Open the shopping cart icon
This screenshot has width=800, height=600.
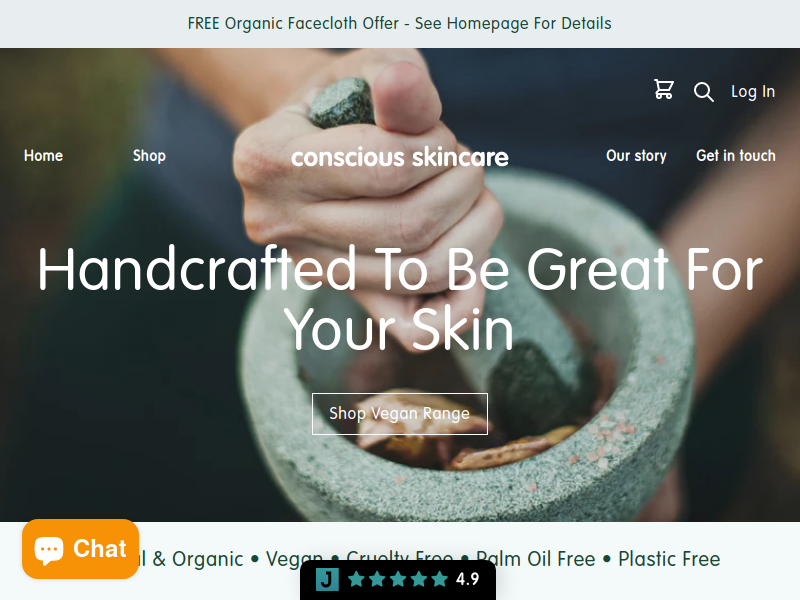[664, 89]
